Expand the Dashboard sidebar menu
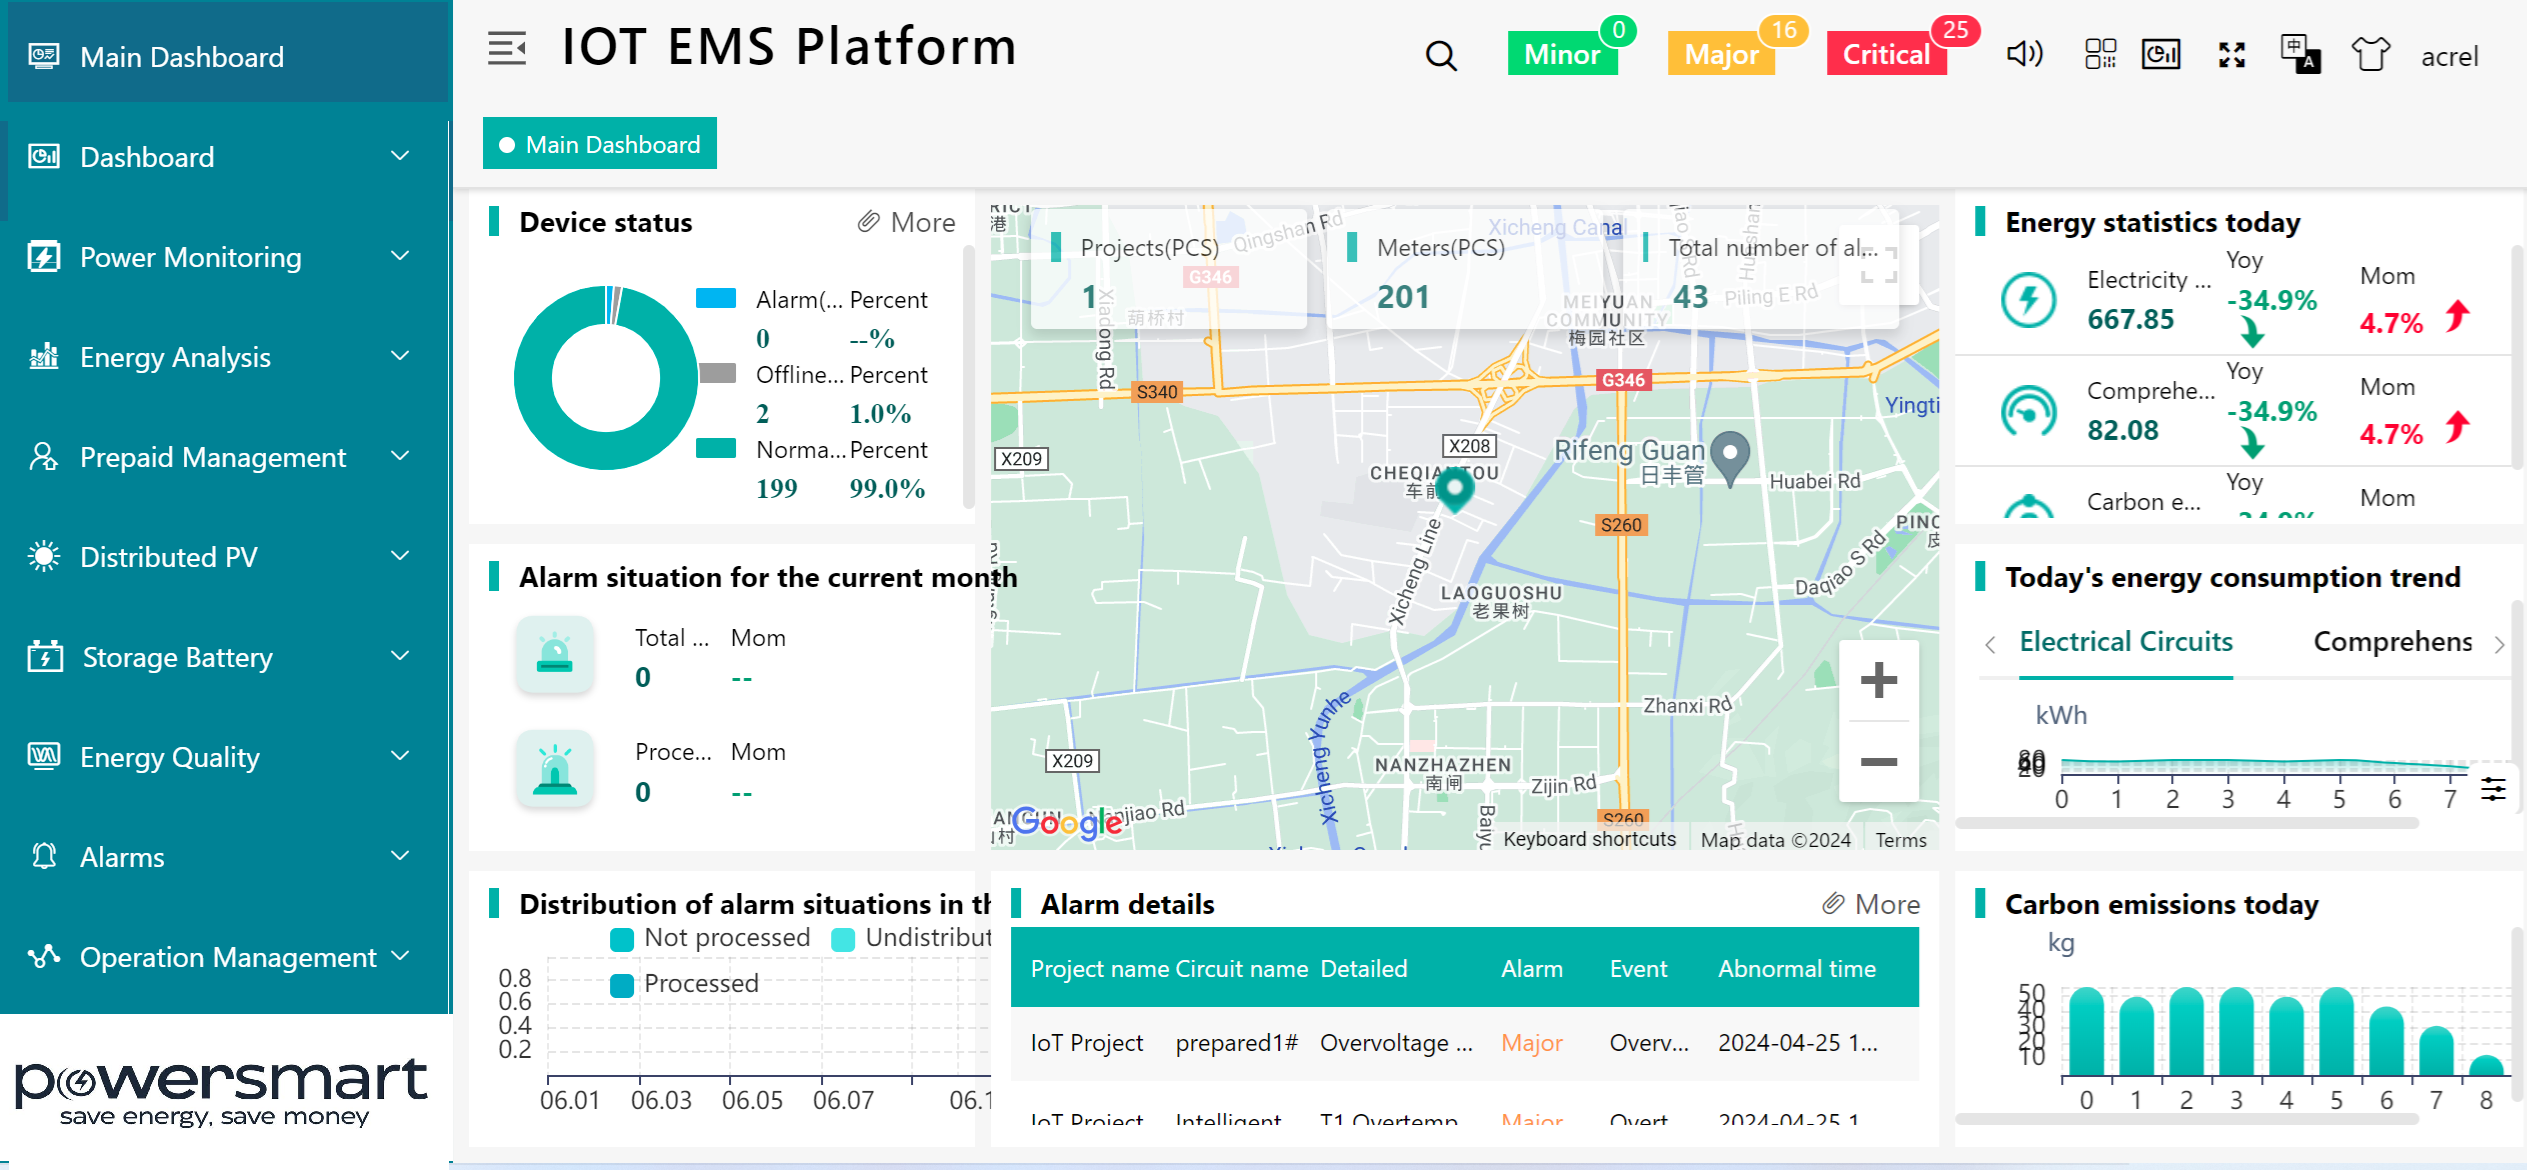Viewport: 2527px width, 1170px height. click(x=226, y=157)
